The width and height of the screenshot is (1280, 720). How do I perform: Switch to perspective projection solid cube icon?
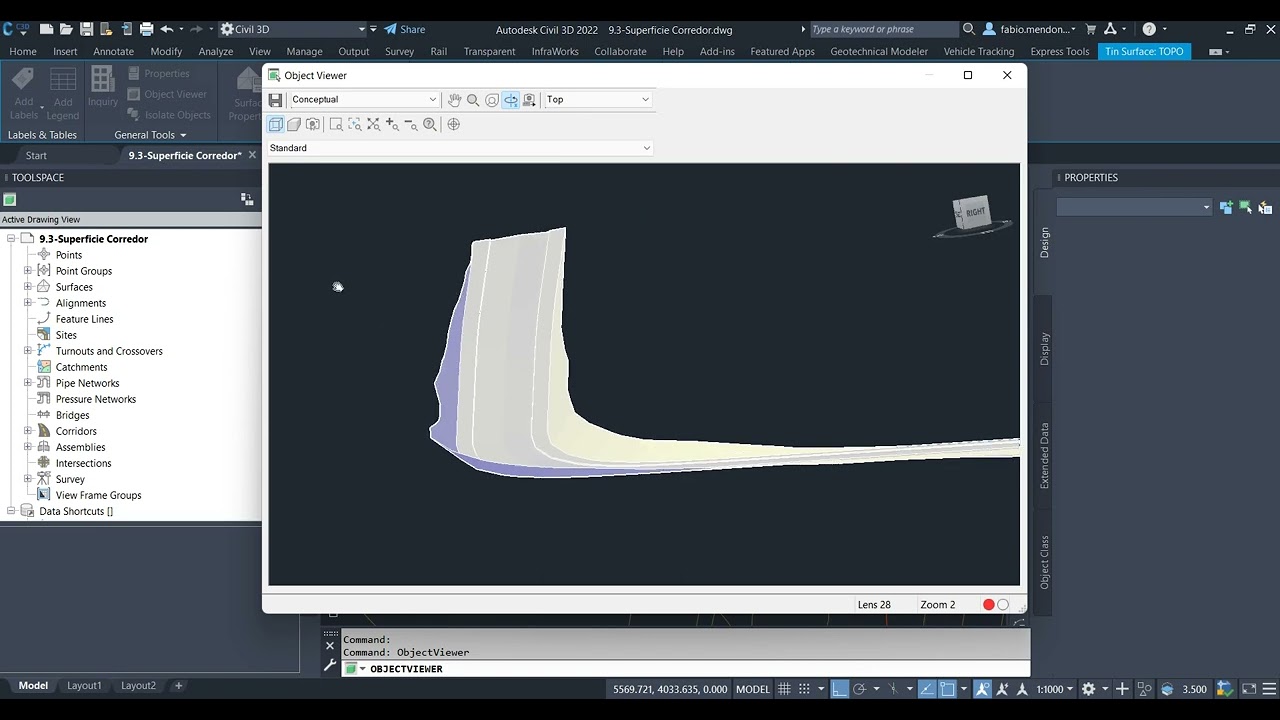click(x=294, y=124)
